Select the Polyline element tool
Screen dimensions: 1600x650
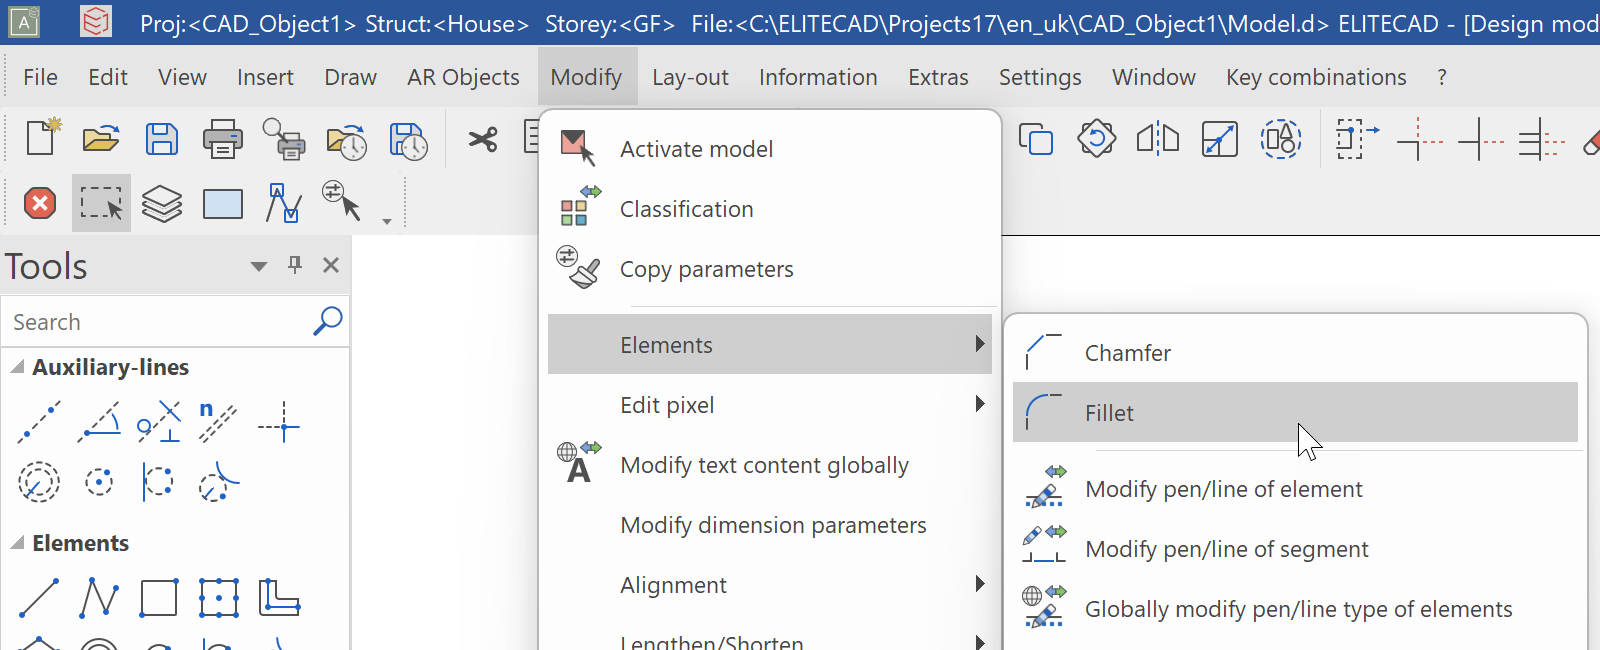tap(99, 598)
